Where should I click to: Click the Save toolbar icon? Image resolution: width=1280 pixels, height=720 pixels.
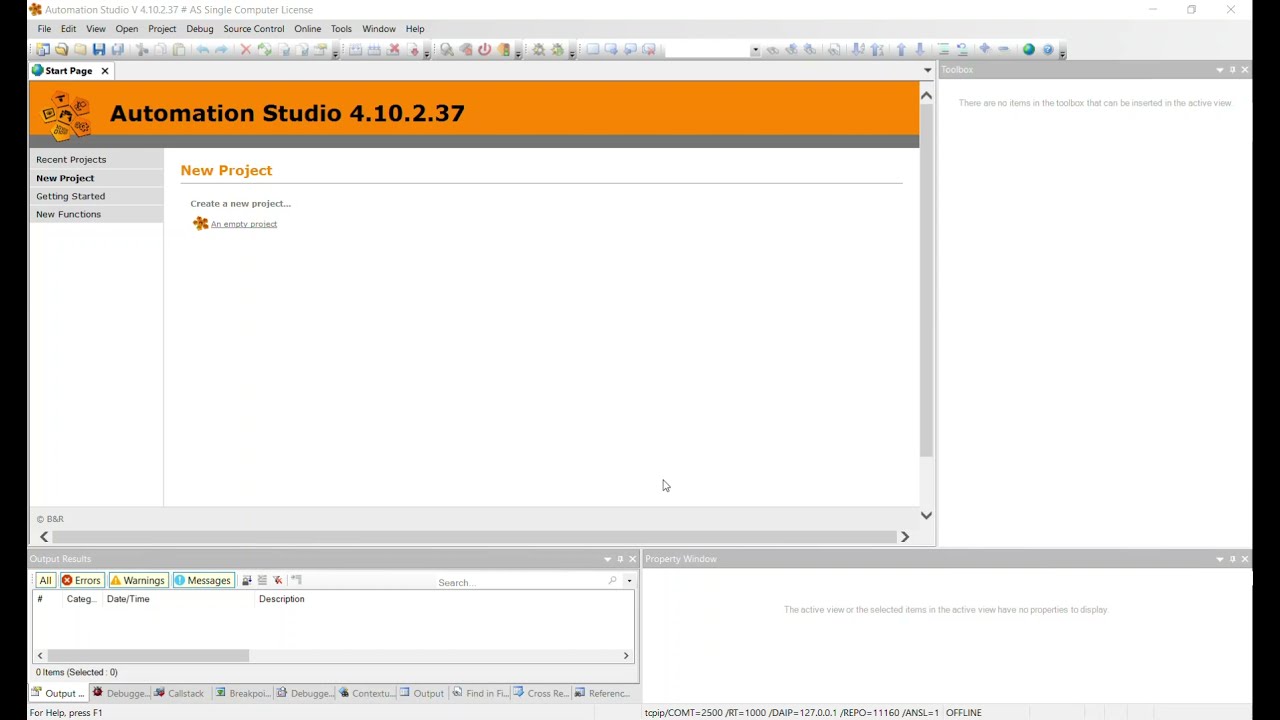click(x=99, y=49)
